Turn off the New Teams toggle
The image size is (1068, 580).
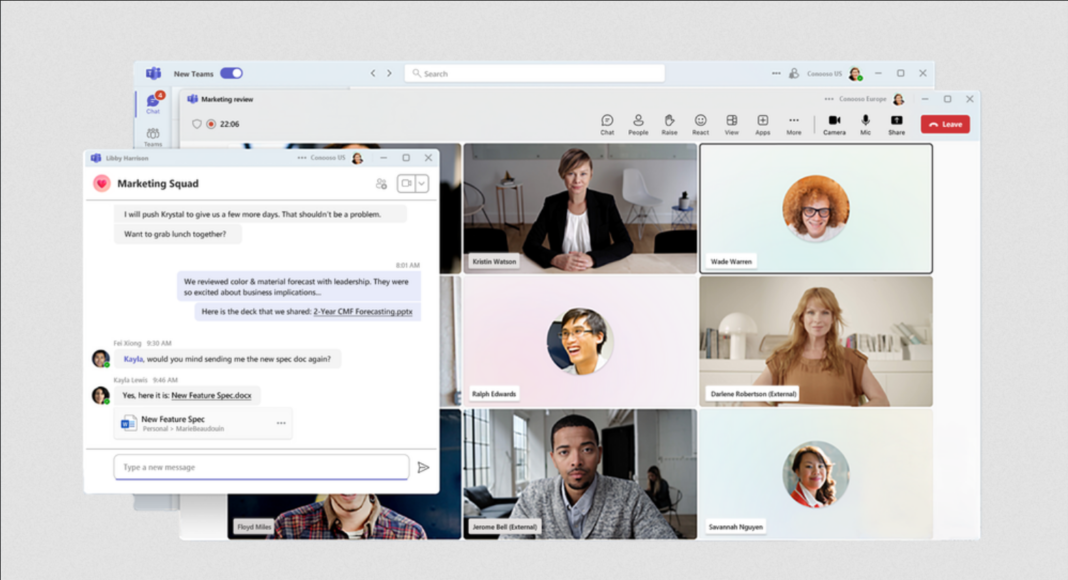click(231, 73)
